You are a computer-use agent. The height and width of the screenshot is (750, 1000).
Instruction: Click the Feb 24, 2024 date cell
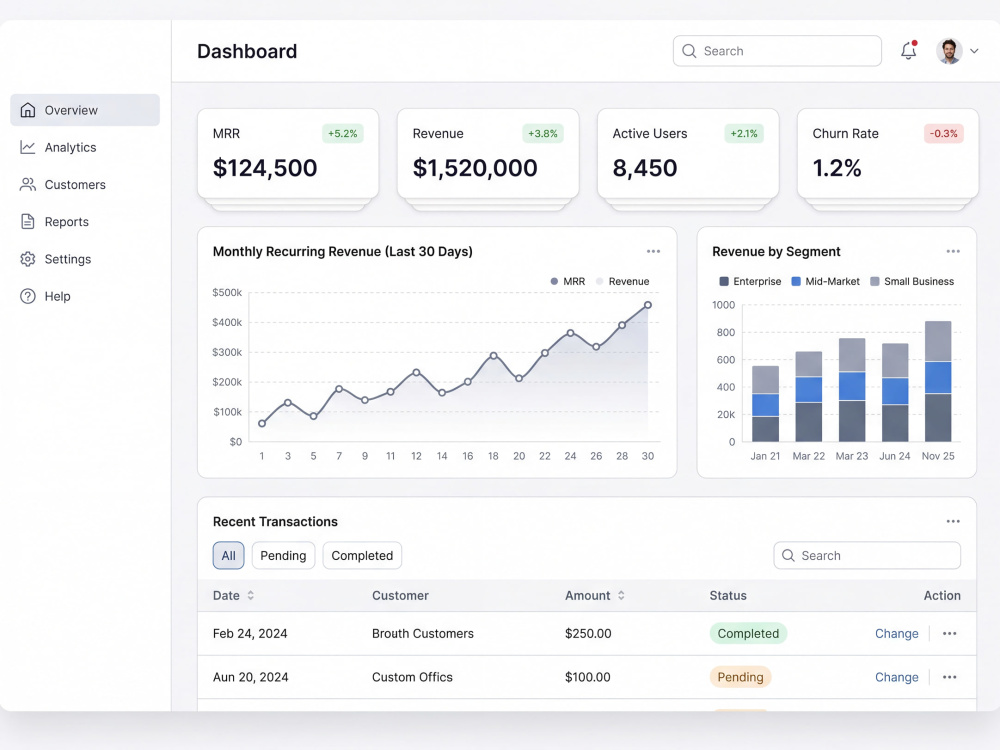[250, 633]
